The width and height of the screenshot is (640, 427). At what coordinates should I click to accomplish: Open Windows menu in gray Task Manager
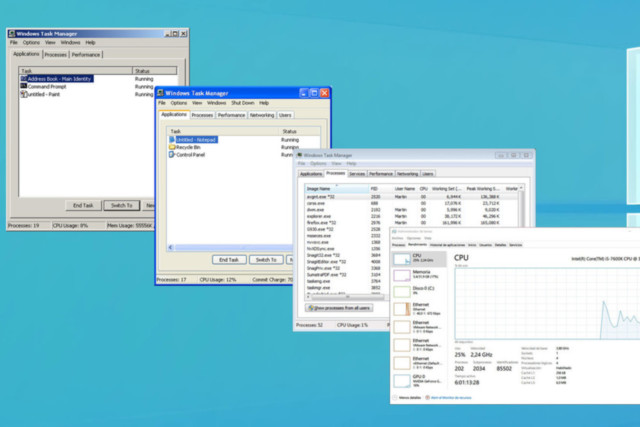(x=70, y=42)
